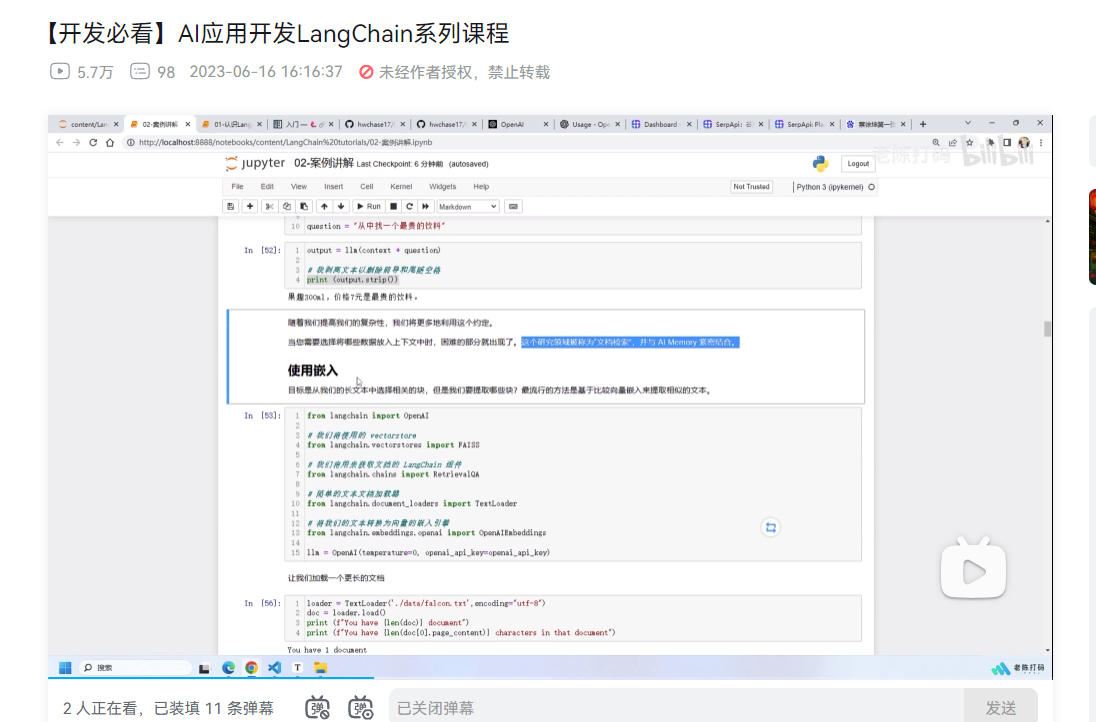Open File Explorer from the taskbar
Viewport: 1096px width, 722px height.
click(320, 668)
